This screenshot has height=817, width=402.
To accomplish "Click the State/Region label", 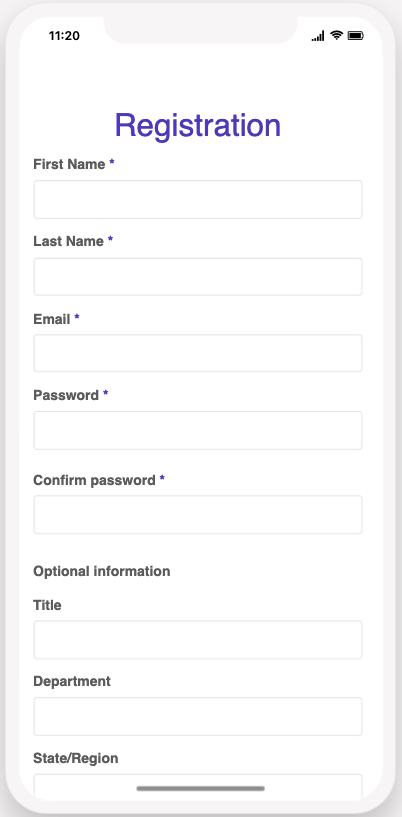I will click(76, 758).
